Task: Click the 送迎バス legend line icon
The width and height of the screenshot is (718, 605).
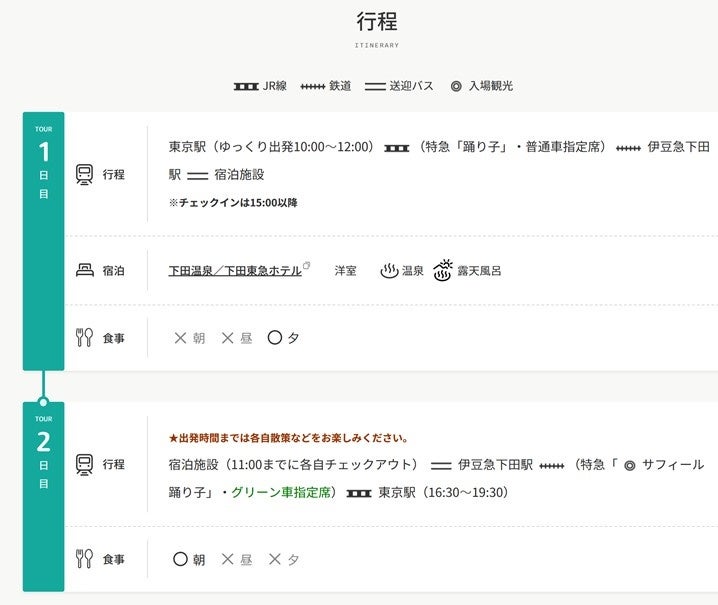Action: pos(375,87)
